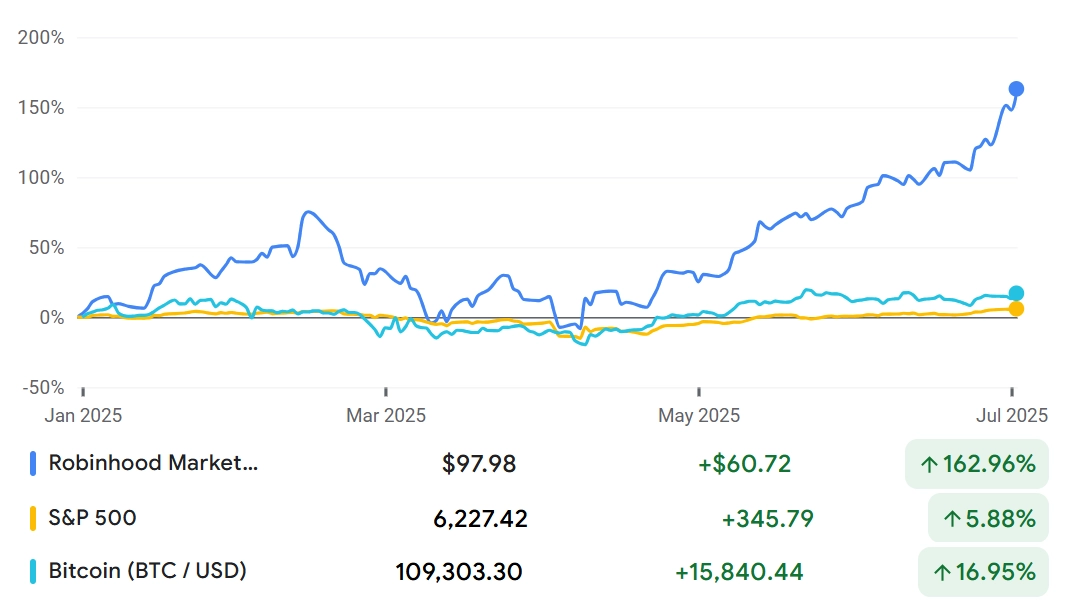
Task: Click the Robinhood change +$60.72
Action: tap(744, 464)
